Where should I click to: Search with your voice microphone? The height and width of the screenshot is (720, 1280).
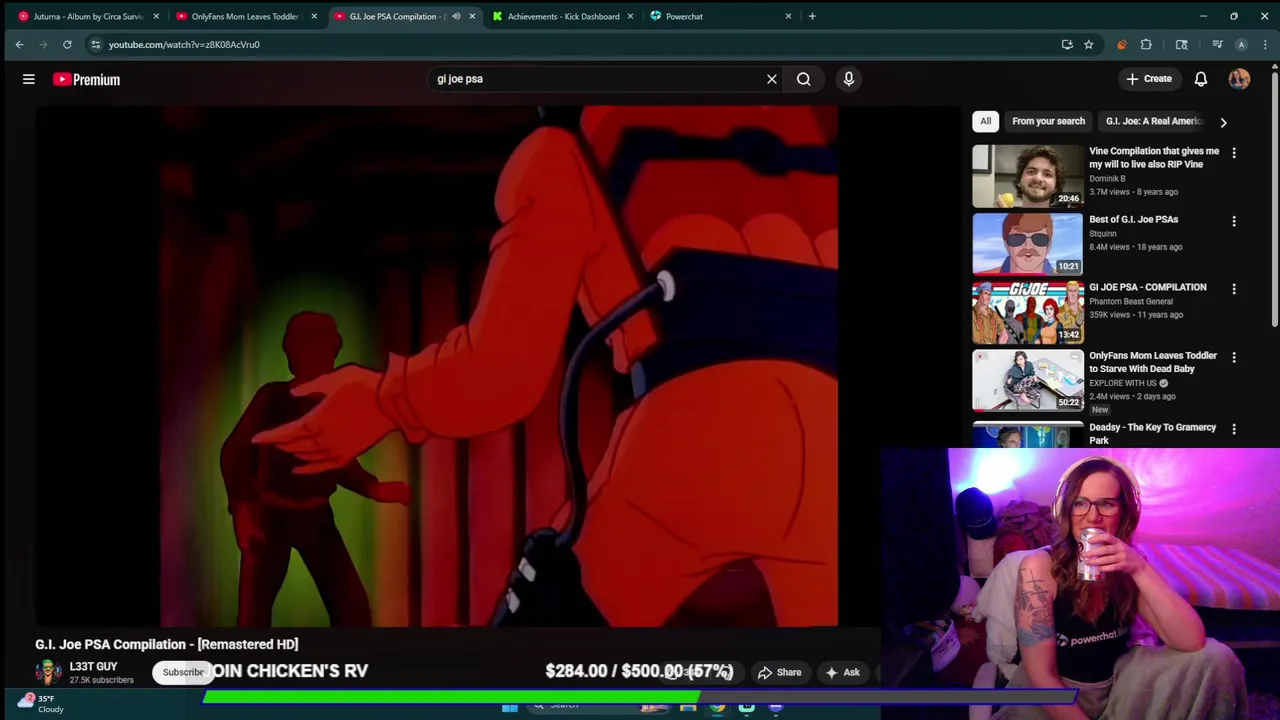849,79
